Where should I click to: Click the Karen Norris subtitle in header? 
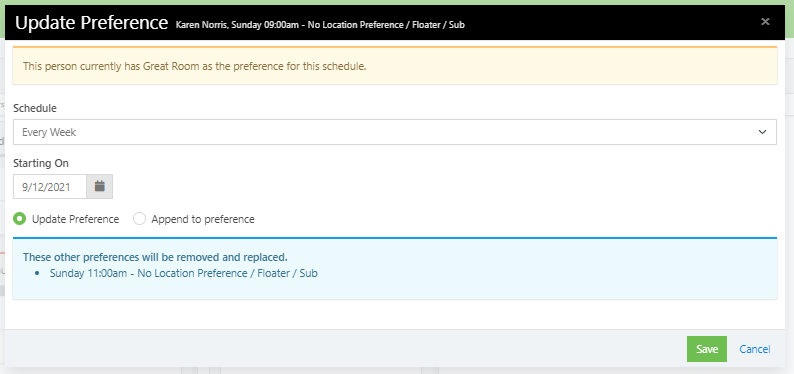[x=320, y=24]
